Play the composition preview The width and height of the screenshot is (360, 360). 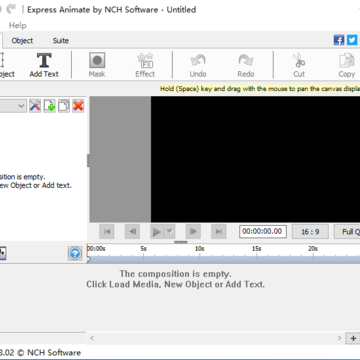point(157,231)
